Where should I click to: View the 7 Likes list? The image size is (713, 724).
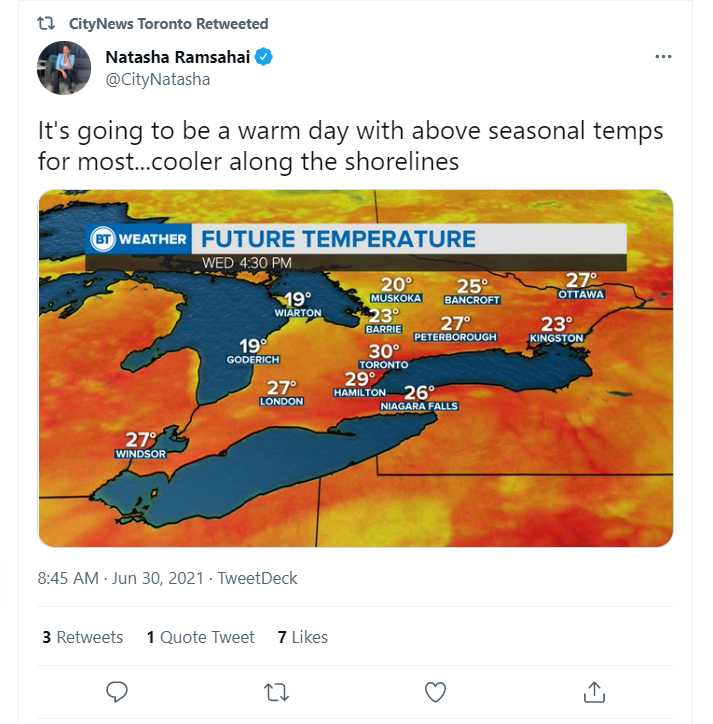[303, 637]
